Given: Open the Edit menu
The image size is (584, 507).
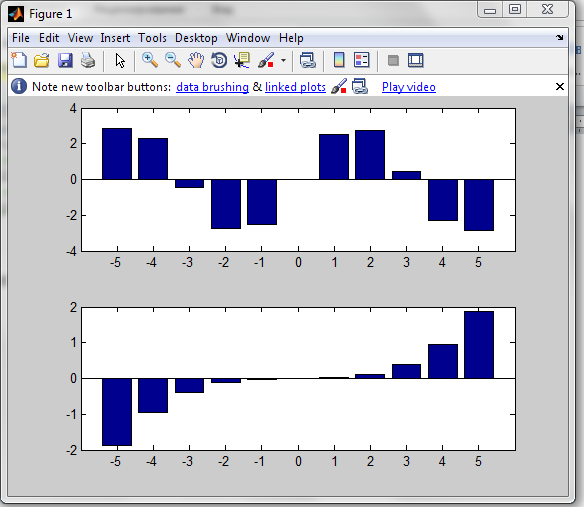Looking at the screenshot, I should (49, 38).
